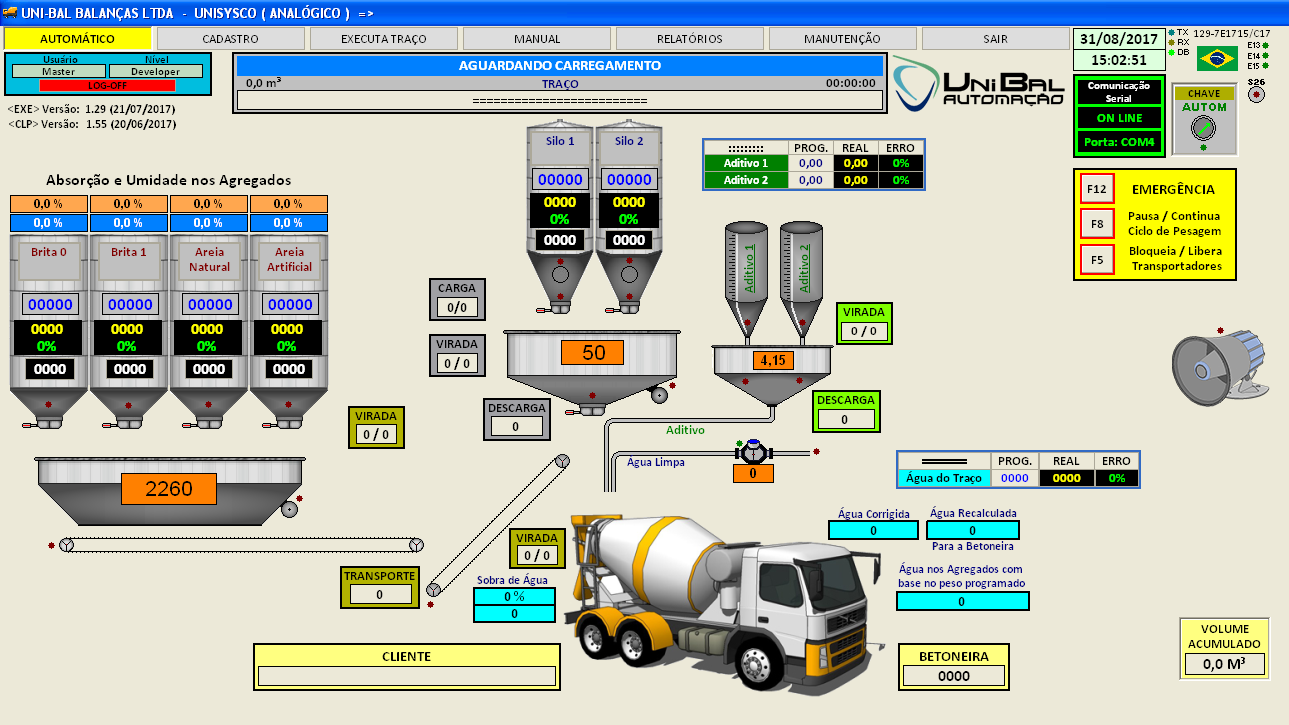Open the CADASTRO menu
Screen dimensions: 1289x725
tap(230, 39)
